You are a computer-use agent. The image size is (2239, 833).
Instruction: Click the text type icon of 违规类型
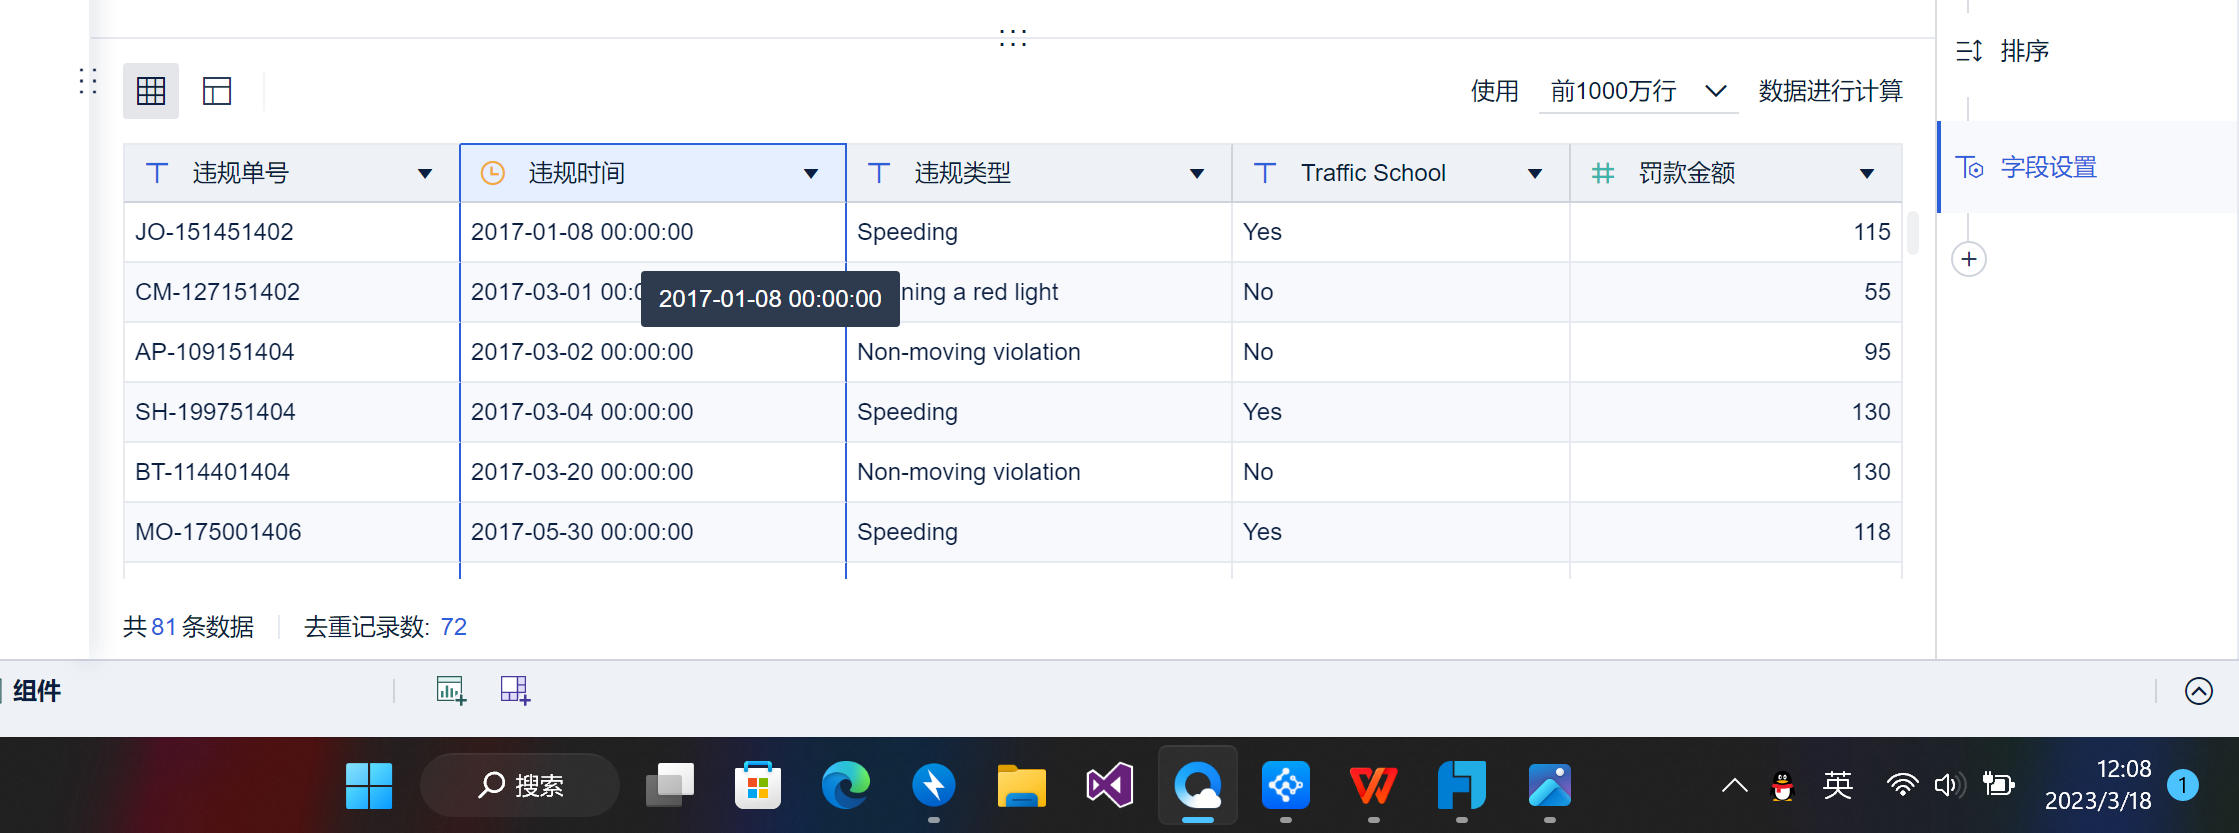(x=879, y=173)
